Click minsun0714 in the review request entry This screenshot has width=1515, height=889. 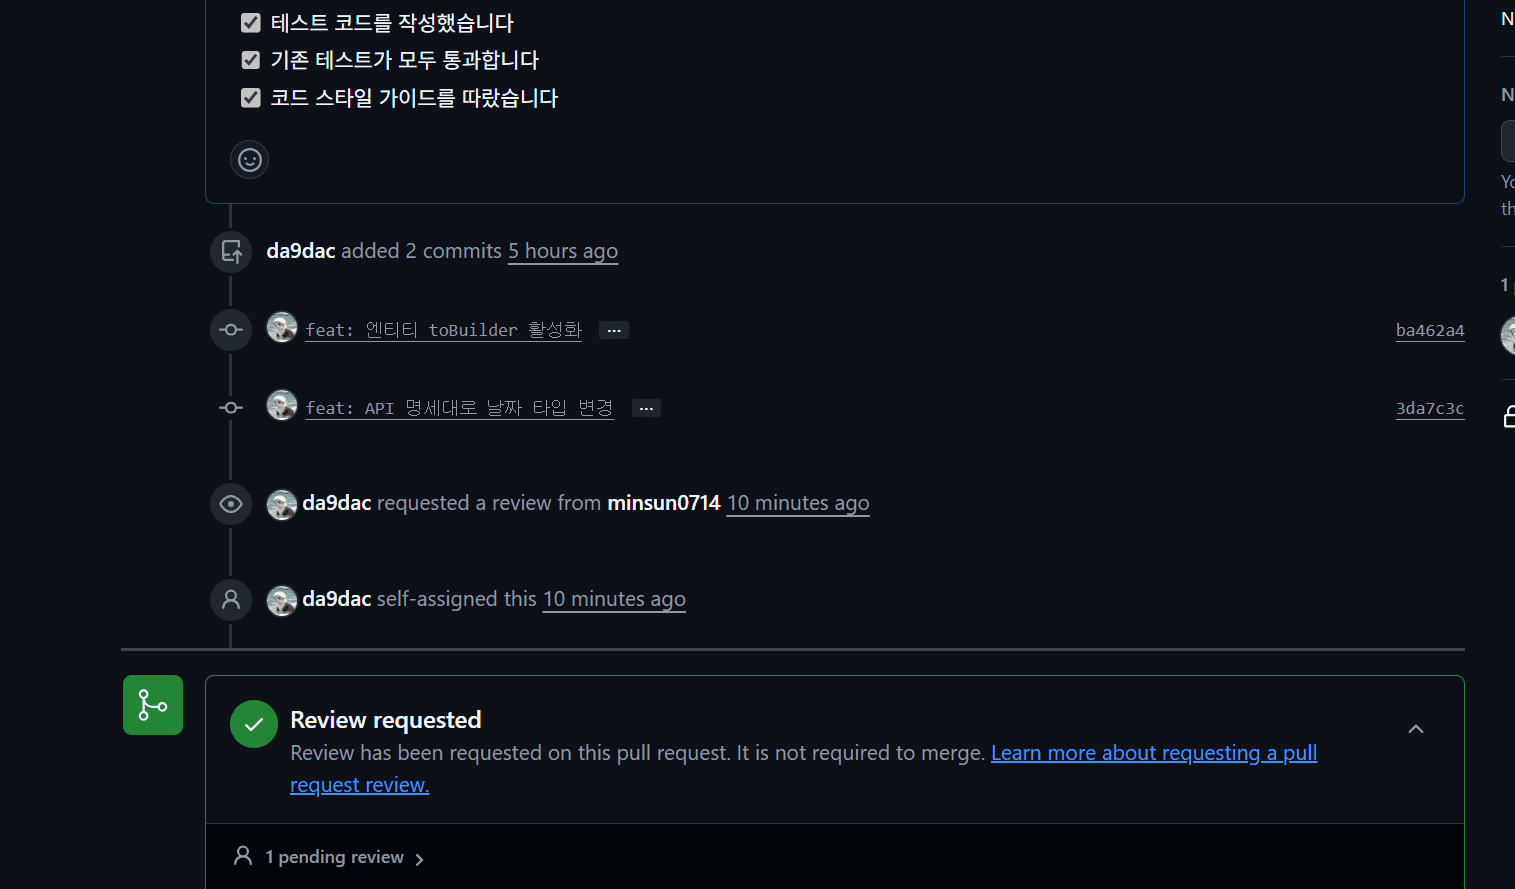tap(663, 503)
